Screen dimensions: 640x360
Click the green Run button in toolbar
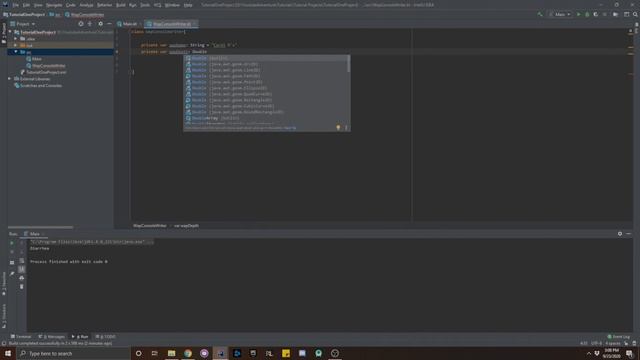[578, 14]
